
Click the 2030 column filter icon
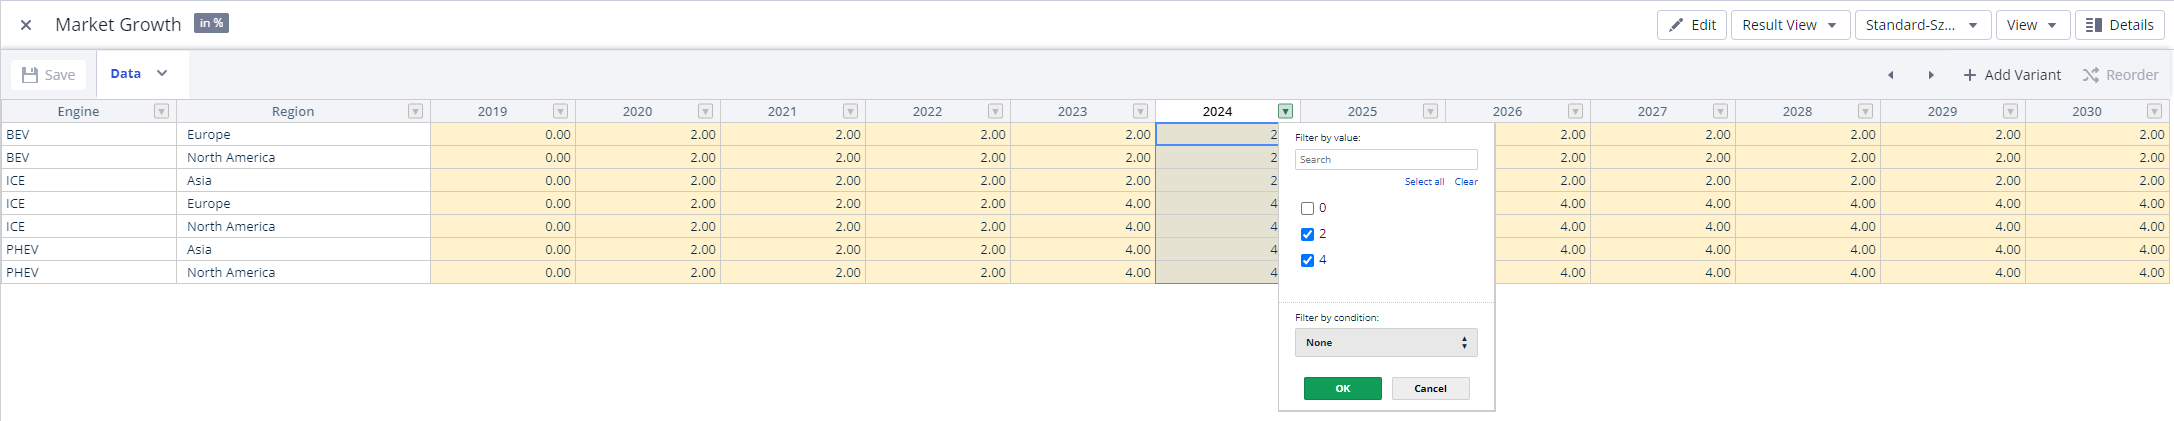click(2154, 111)
